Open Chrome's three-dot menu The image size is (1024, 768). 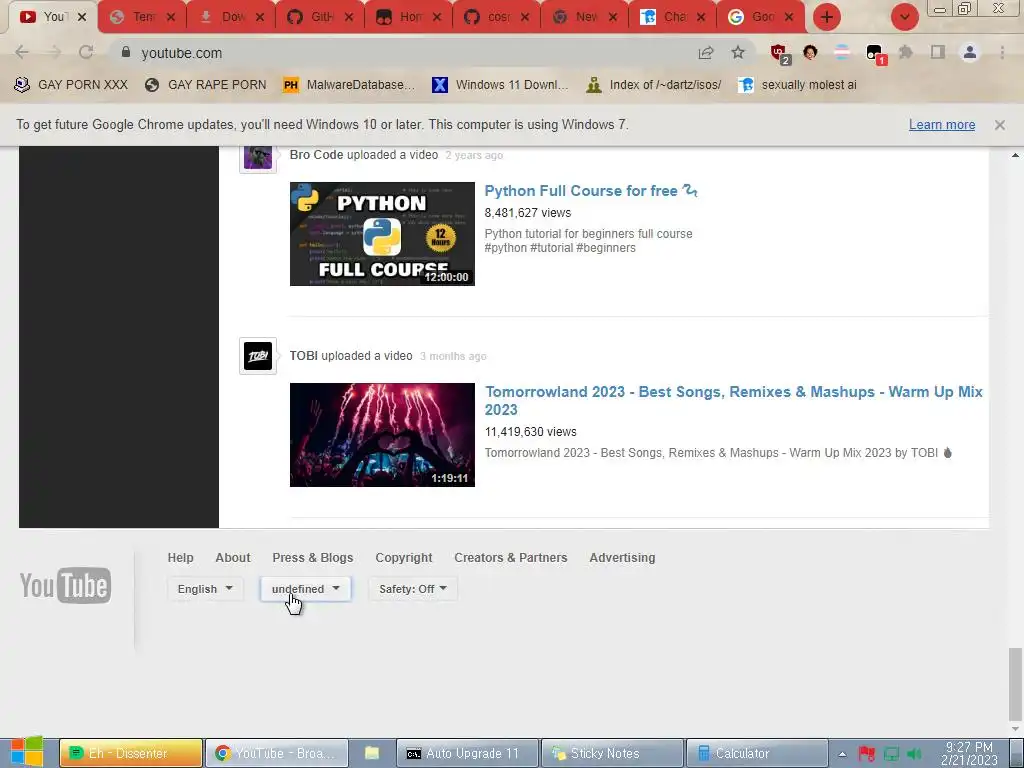tap(1002, 52)
